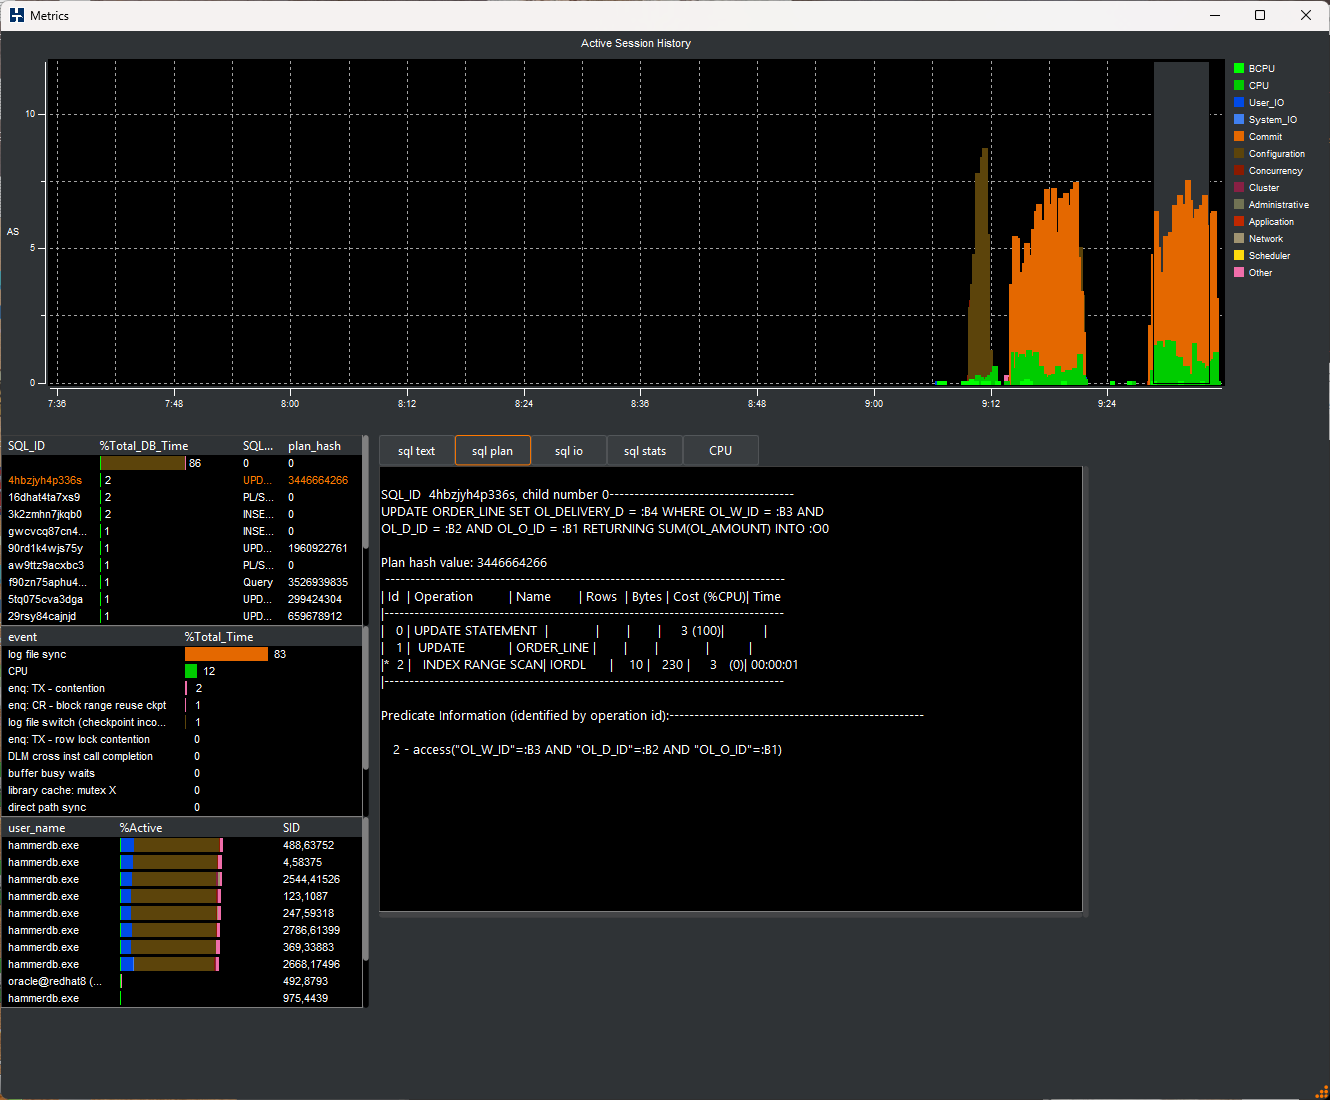The height and width of the screenshot is (1100, 1330).
Task: Select session with SID 4,58375
Action: click(181, 862)
